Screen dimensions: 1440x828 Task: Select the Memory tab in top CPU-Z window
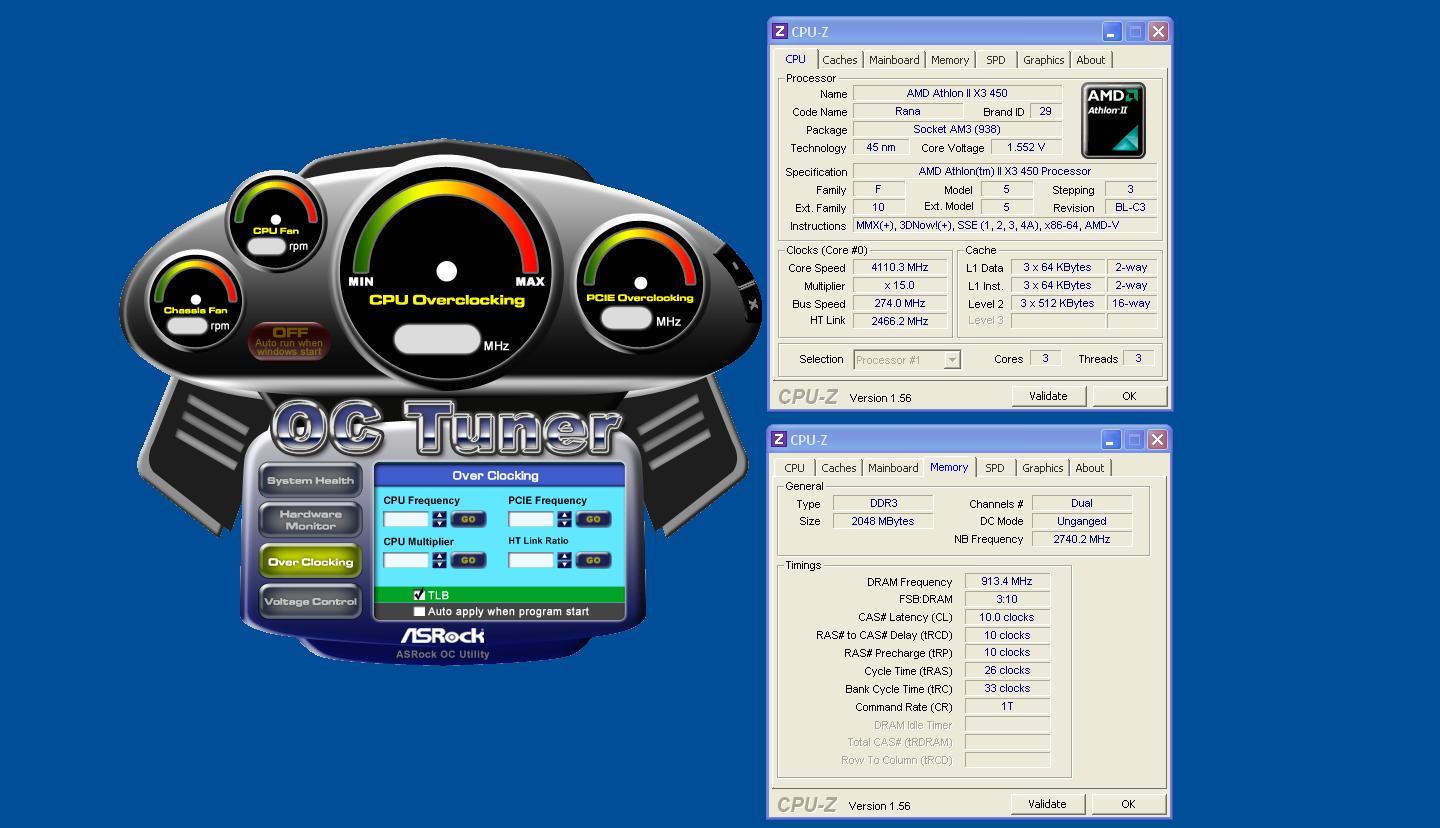950,60
